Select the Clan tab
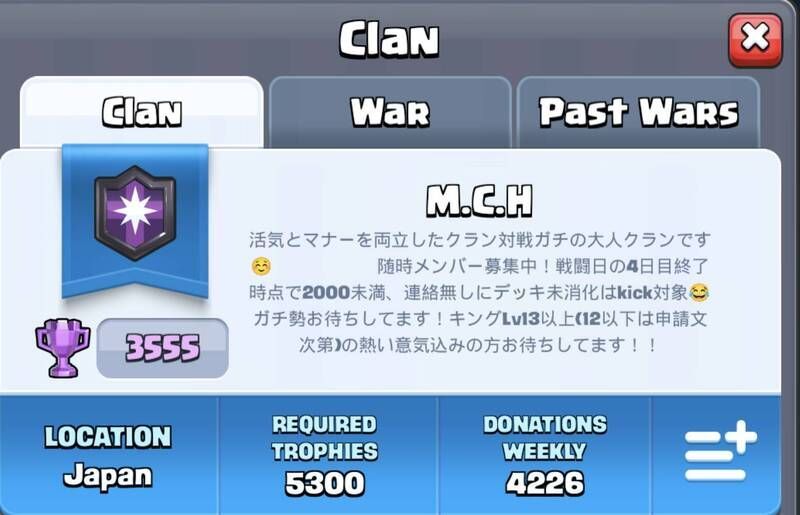Image resolution: width=800 pixels, height=515 pixels. (142, 112)
